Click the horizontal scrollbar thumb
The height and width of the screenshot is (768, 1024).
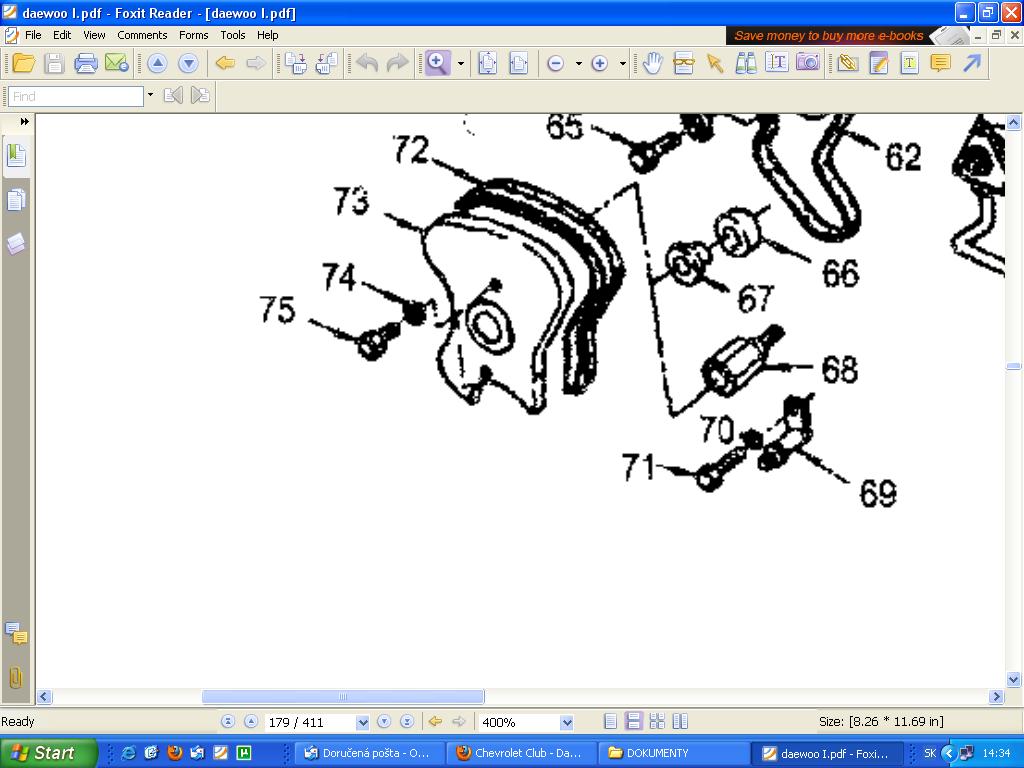coord(343,697)
